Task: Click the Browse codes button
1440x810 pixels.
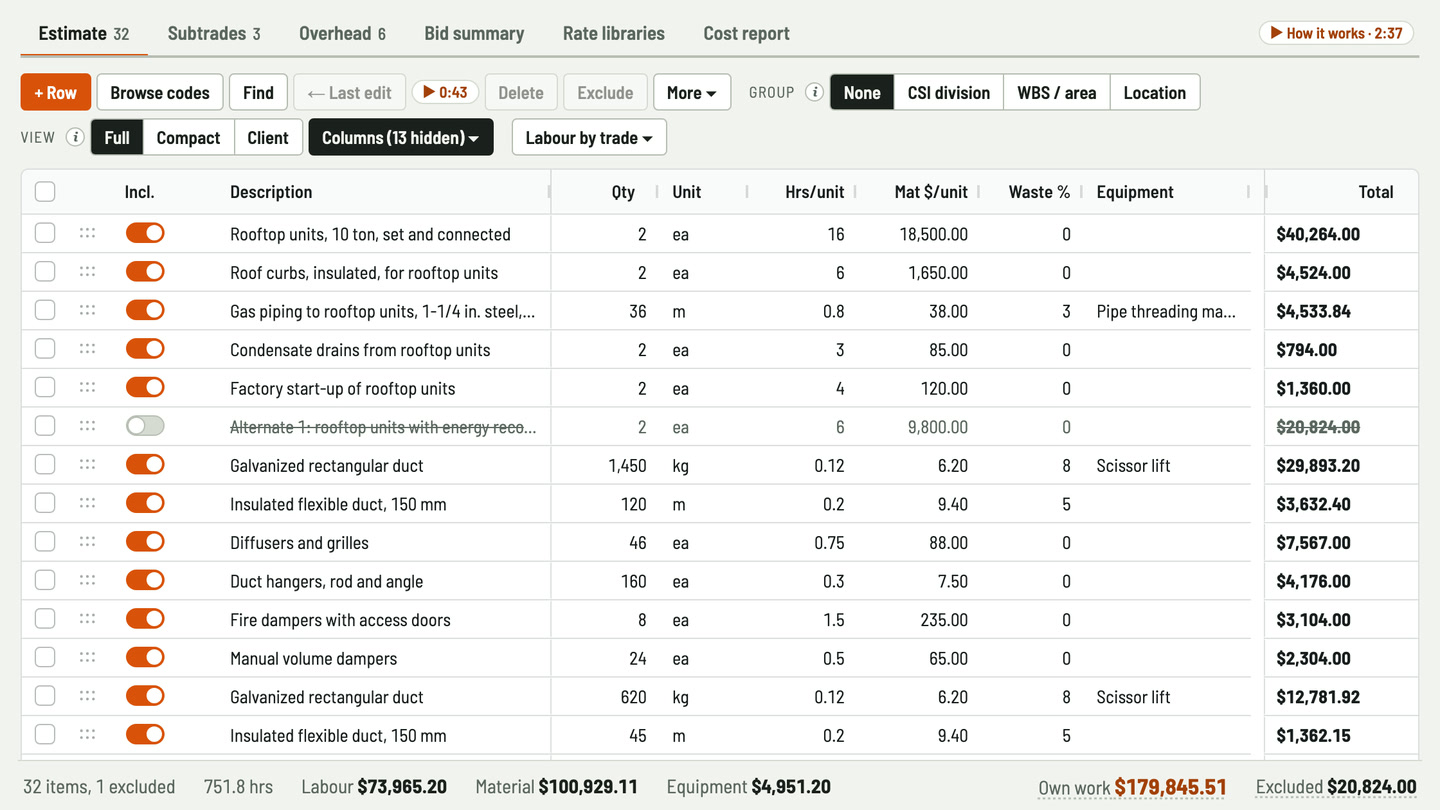Action: [160, 92]
